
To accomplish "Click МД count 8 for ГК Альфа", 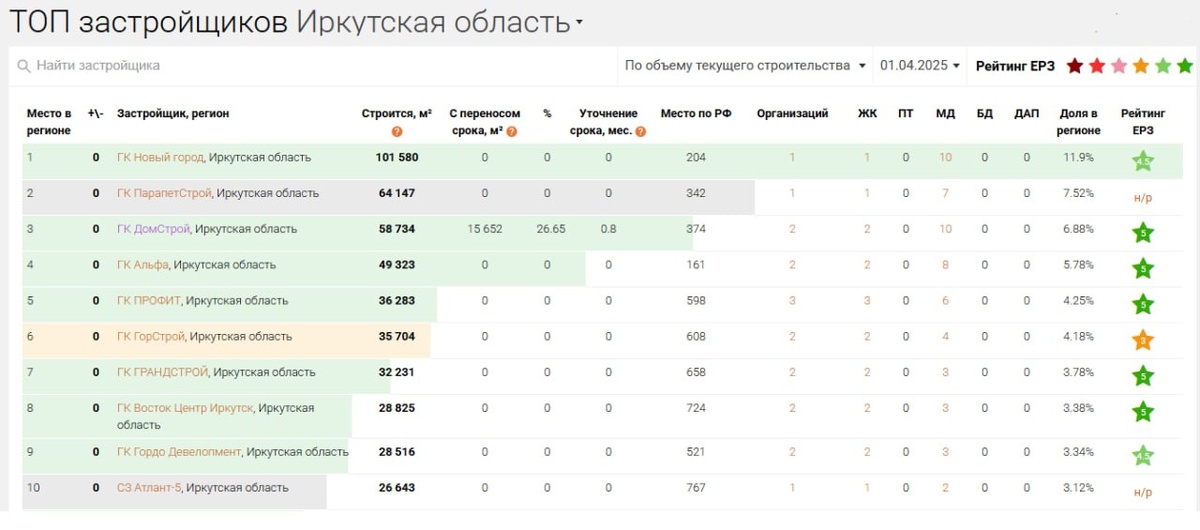I will coord(945,265).
